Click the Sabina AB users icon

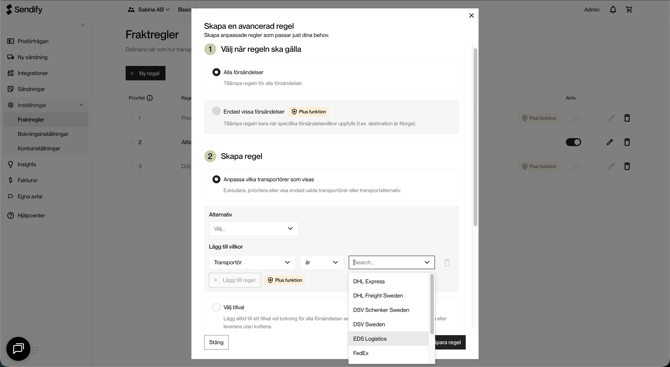(x=131, y=9)
